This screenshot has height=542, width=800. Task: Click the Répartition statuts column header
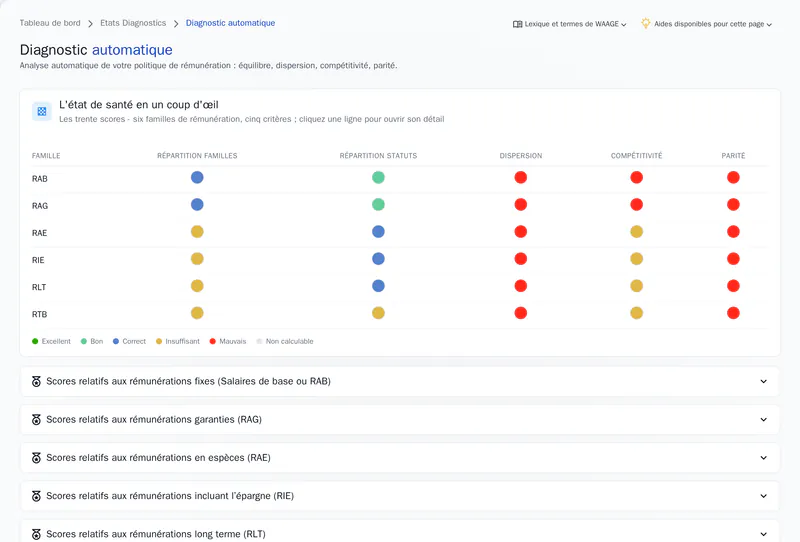(x=378, y=156)
